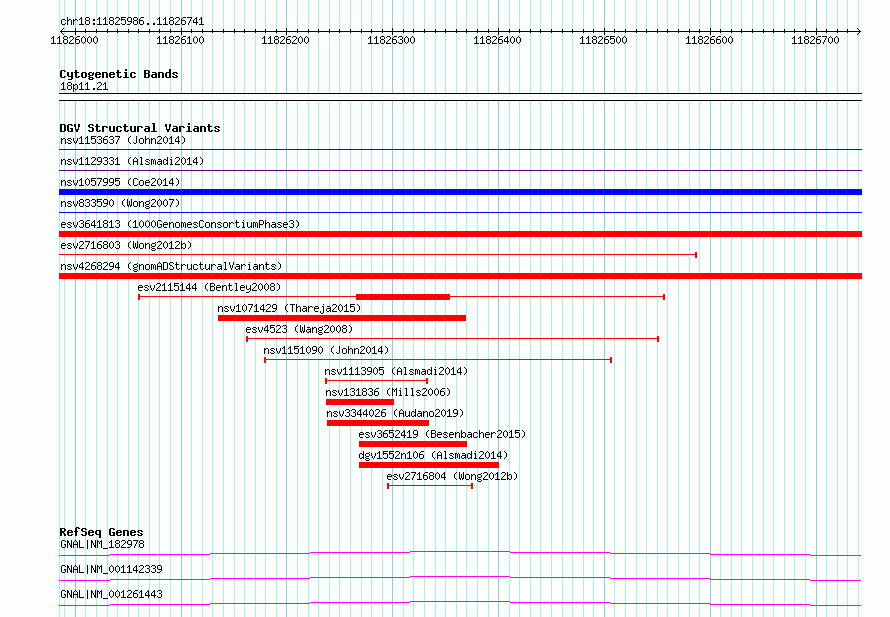Open gene transcript GNAL|NM_001261443
The width and height of the screenshot is (890, 617).
coord(111,594)
